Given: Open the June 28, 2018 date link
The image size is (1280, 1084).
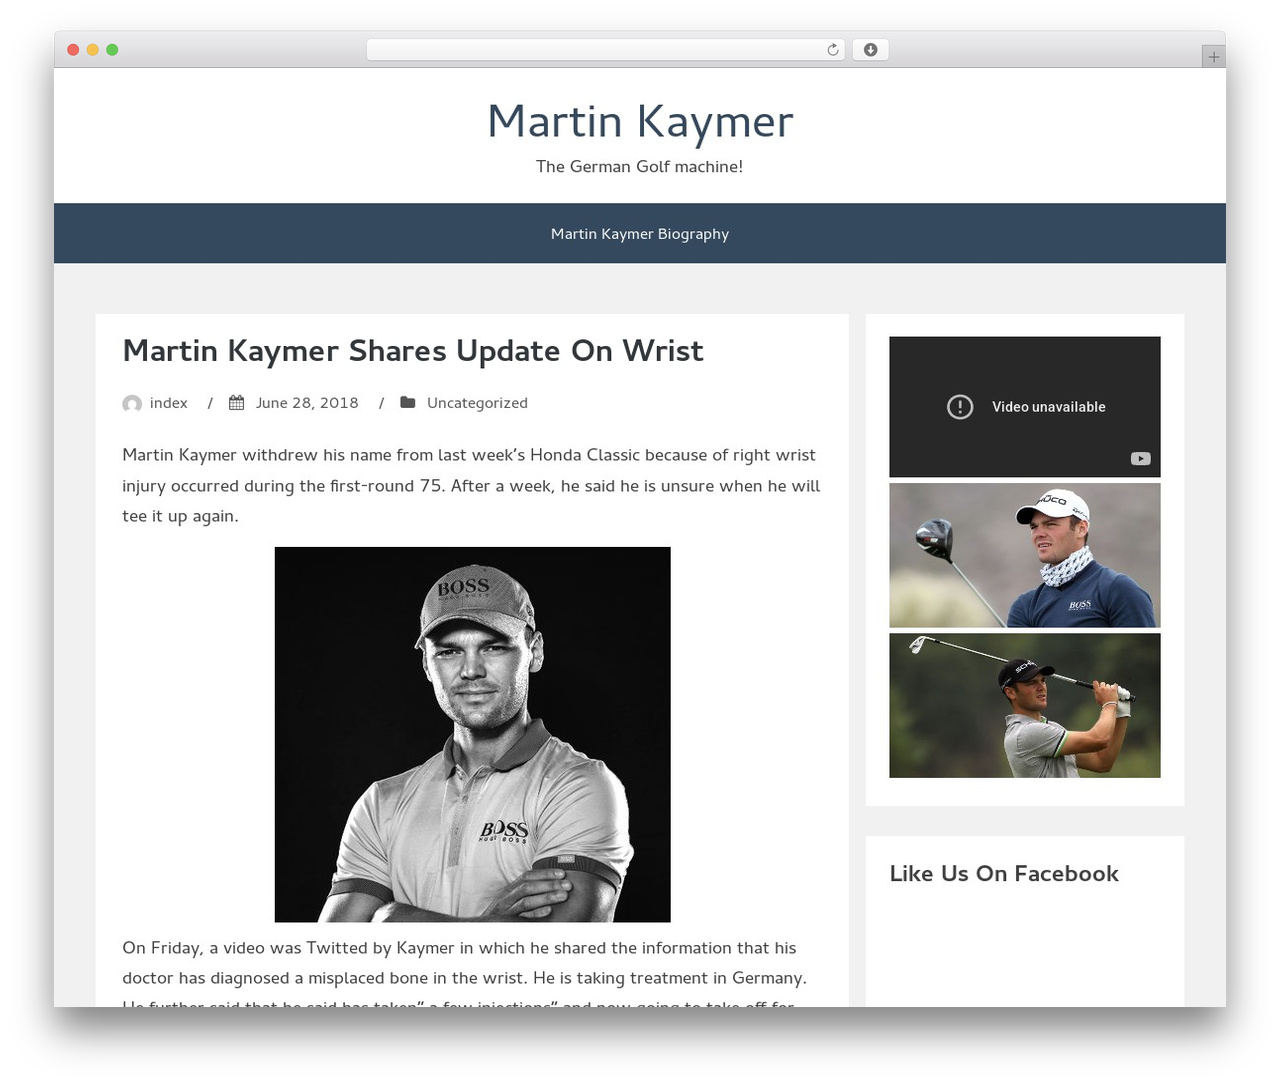Looking at the screenshot, I should pyautogui.click(x=307, y=403).
